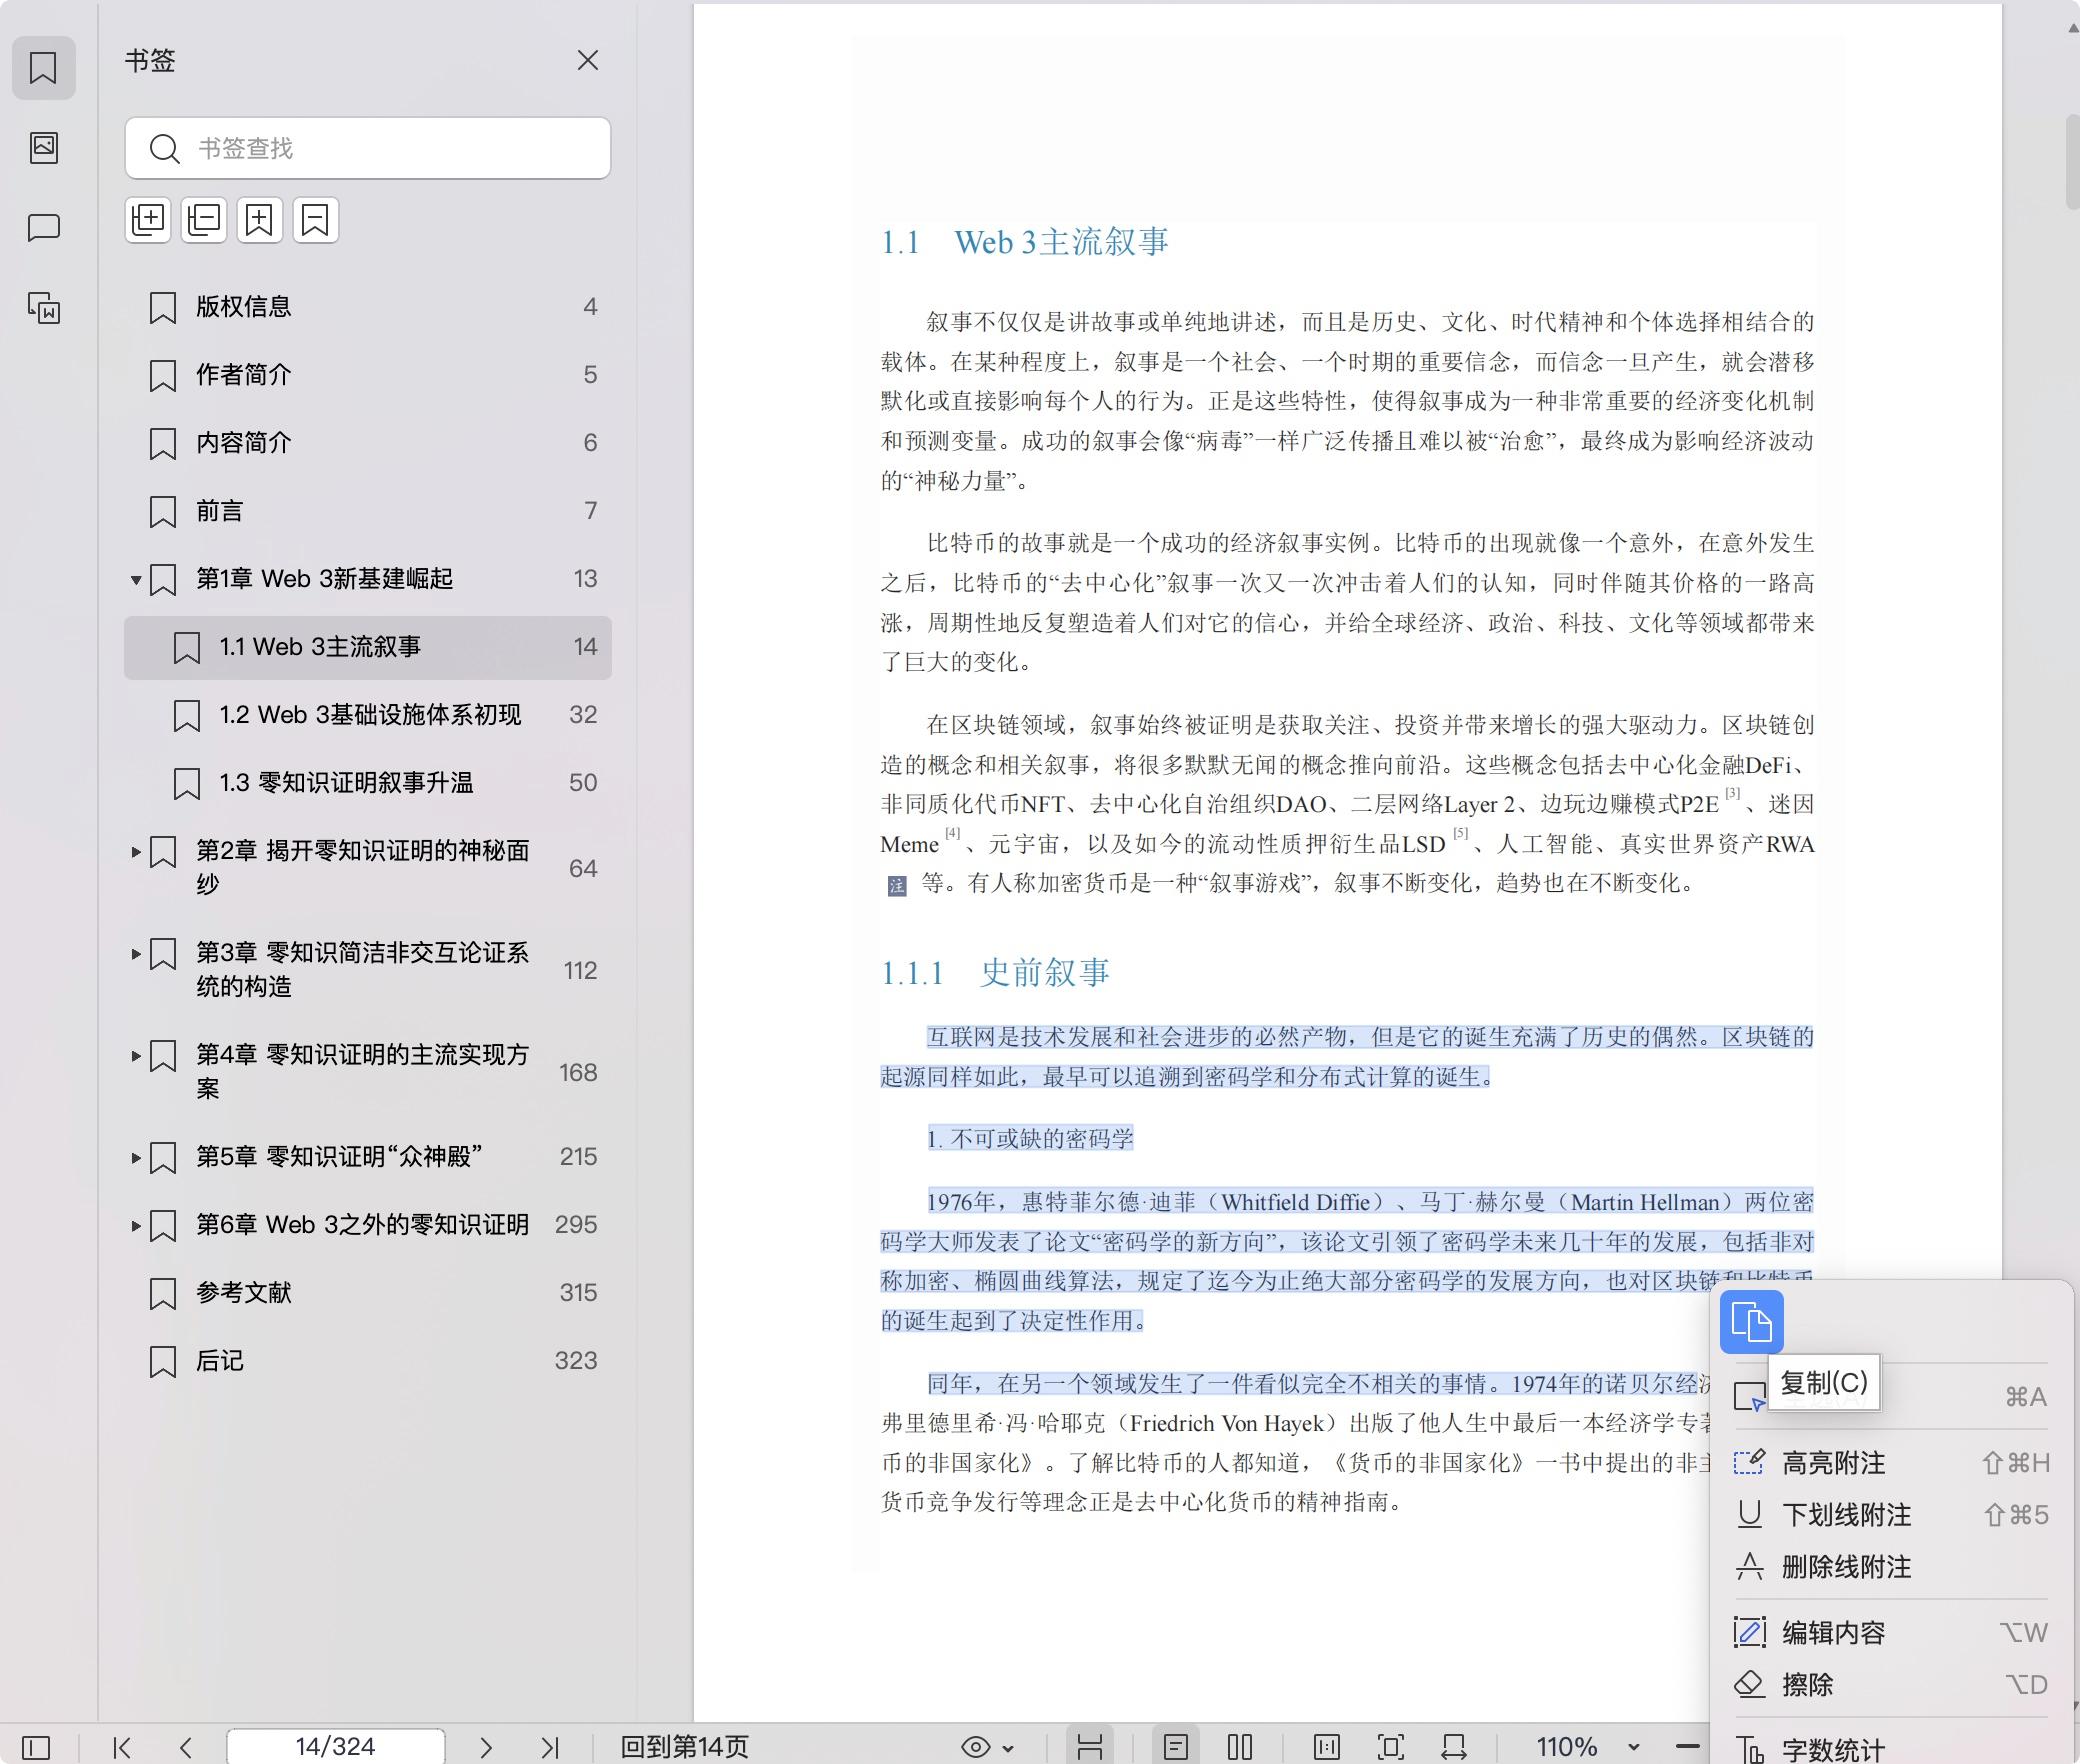Toggle the view mode eye icon
The height and width of the screenshot is (1764, 2080).
975,1747
